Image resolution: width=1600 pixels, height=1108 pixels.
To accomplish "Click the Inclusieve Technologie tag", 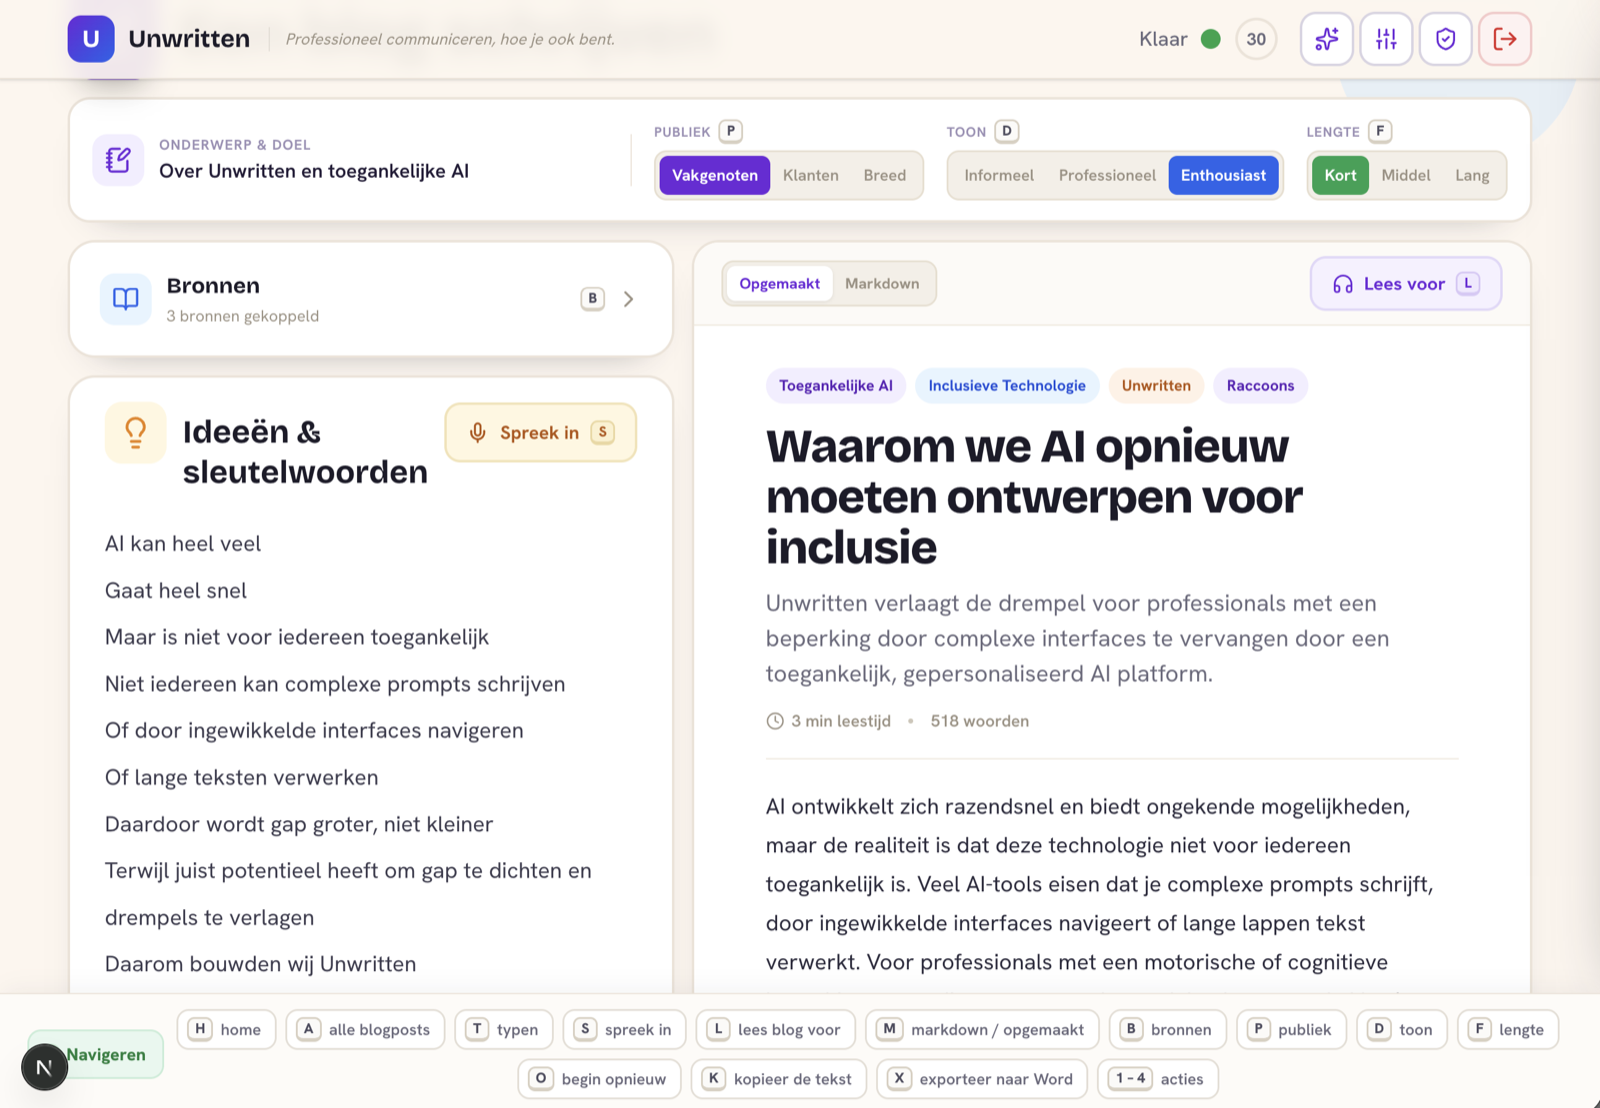I will click(x=1007, y=386).
